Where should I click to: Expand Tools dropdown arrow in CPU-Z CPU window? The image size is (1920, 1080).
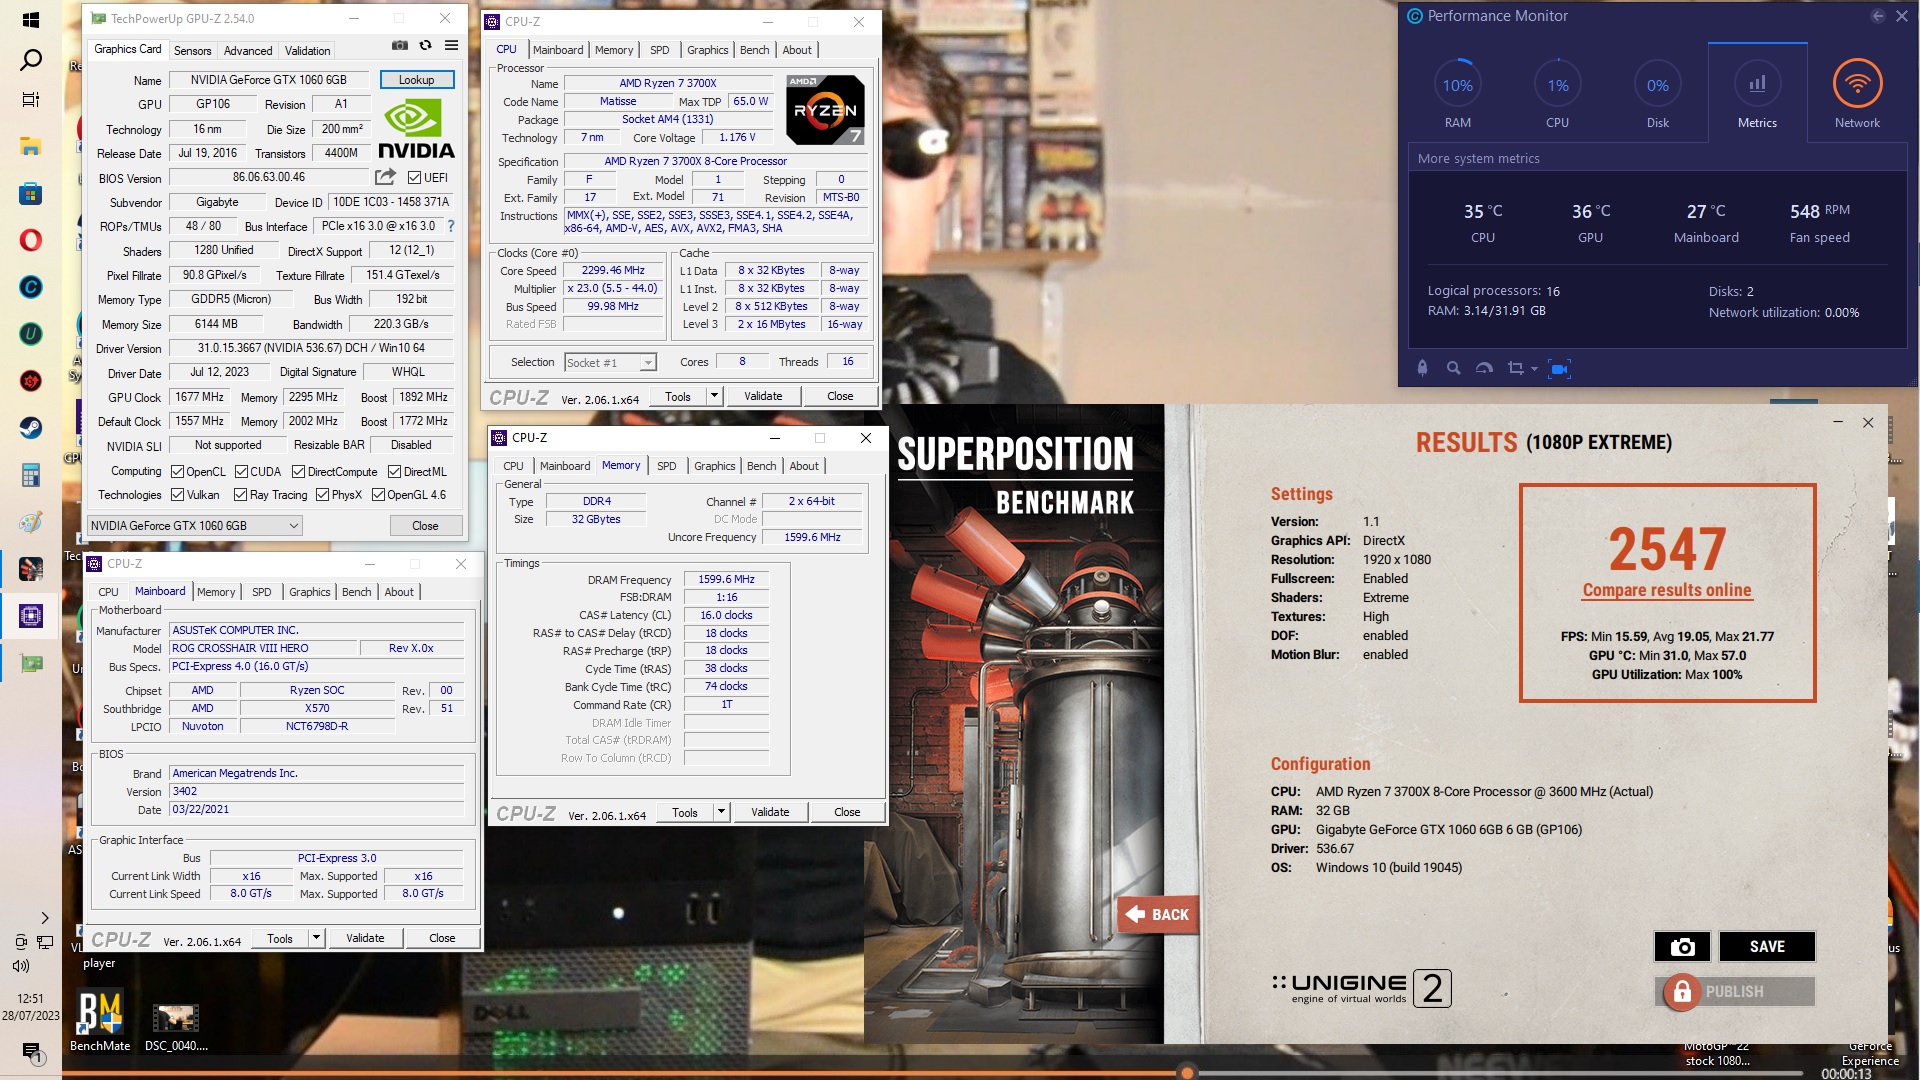pos(714,396)
